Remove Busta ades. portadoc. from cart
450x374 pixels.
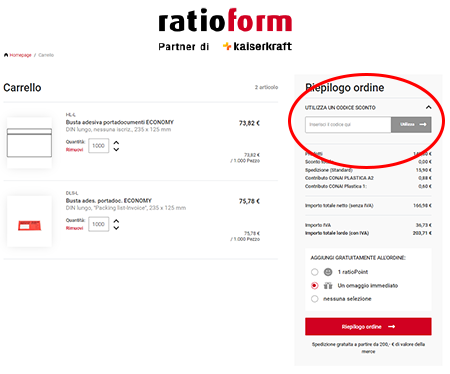(74, 228)
